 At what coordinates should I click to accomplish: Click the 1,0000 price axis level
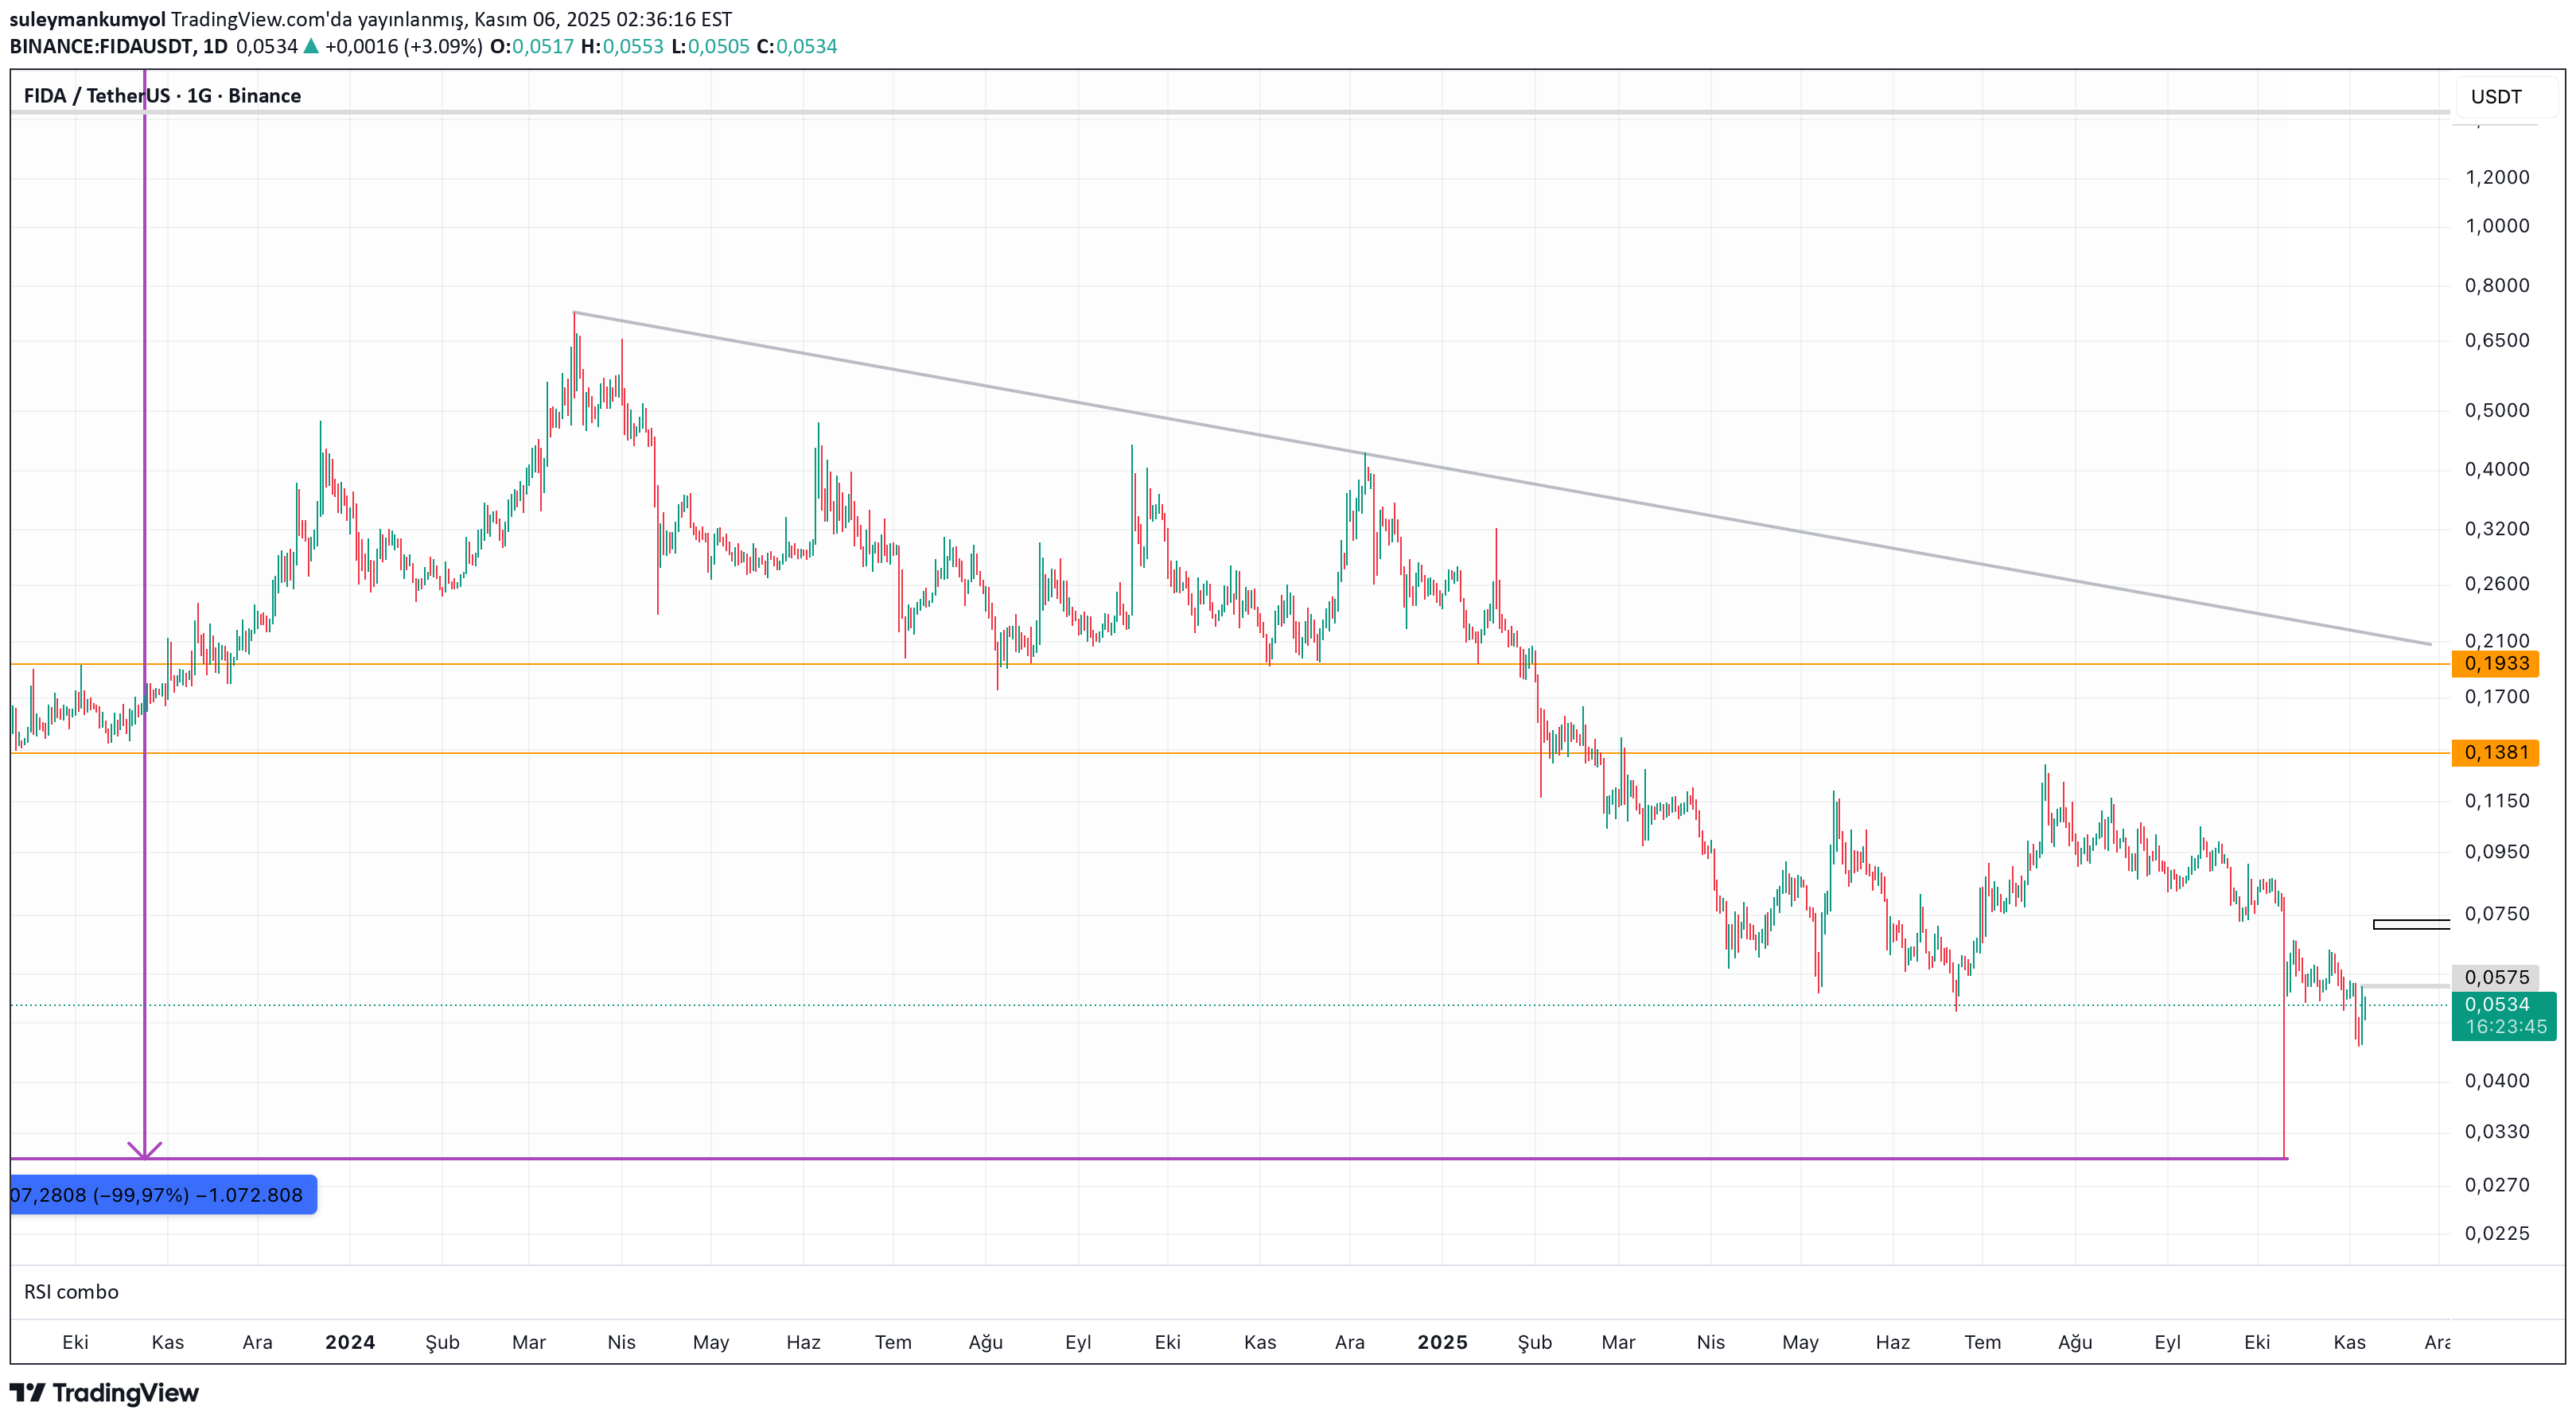(2496, 226)
